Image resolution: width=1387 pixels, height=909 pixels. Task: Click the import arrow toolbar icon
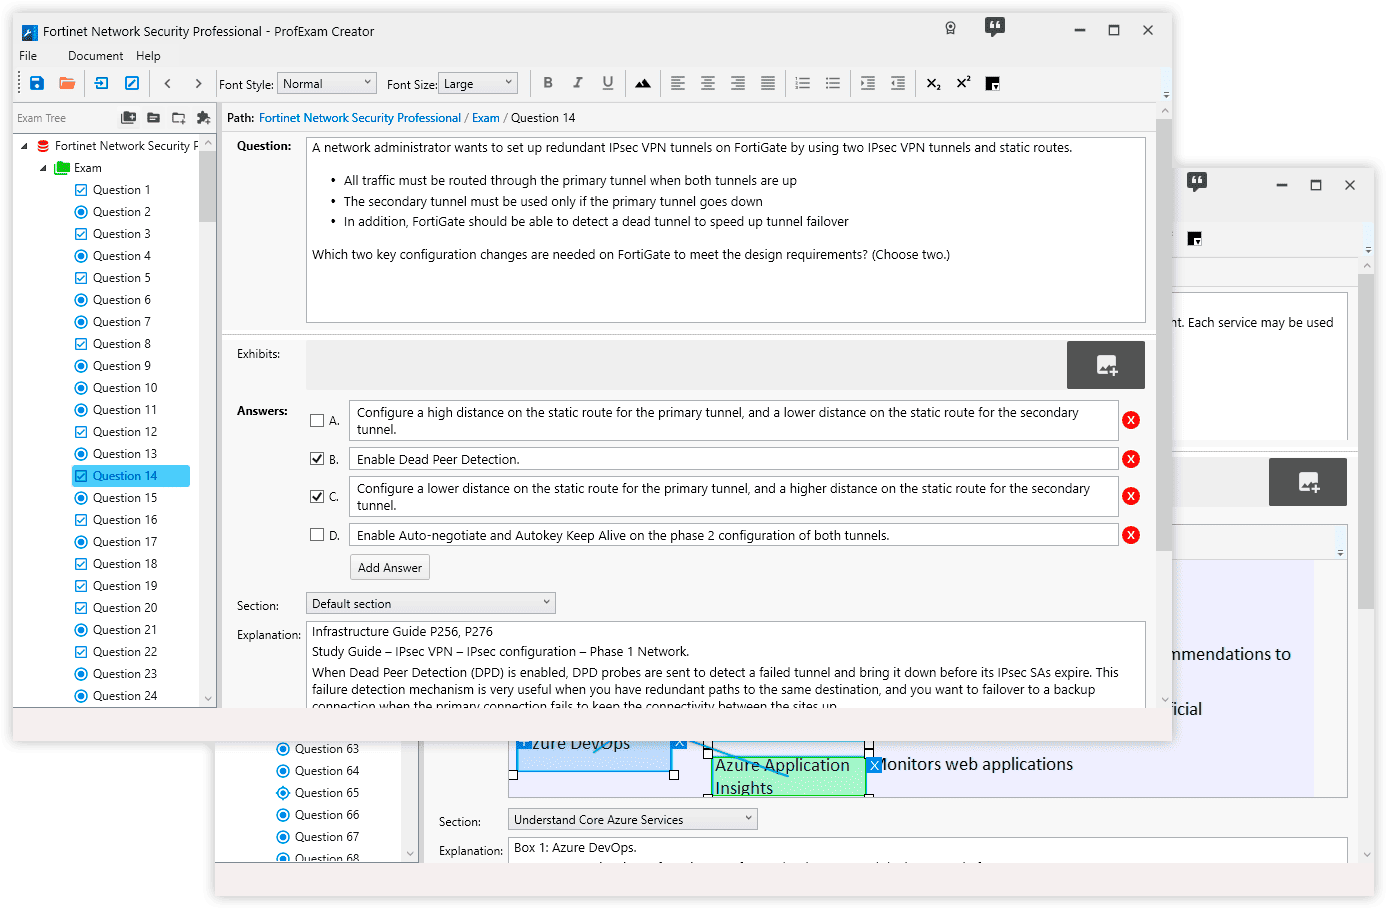(x=101, y=83)
